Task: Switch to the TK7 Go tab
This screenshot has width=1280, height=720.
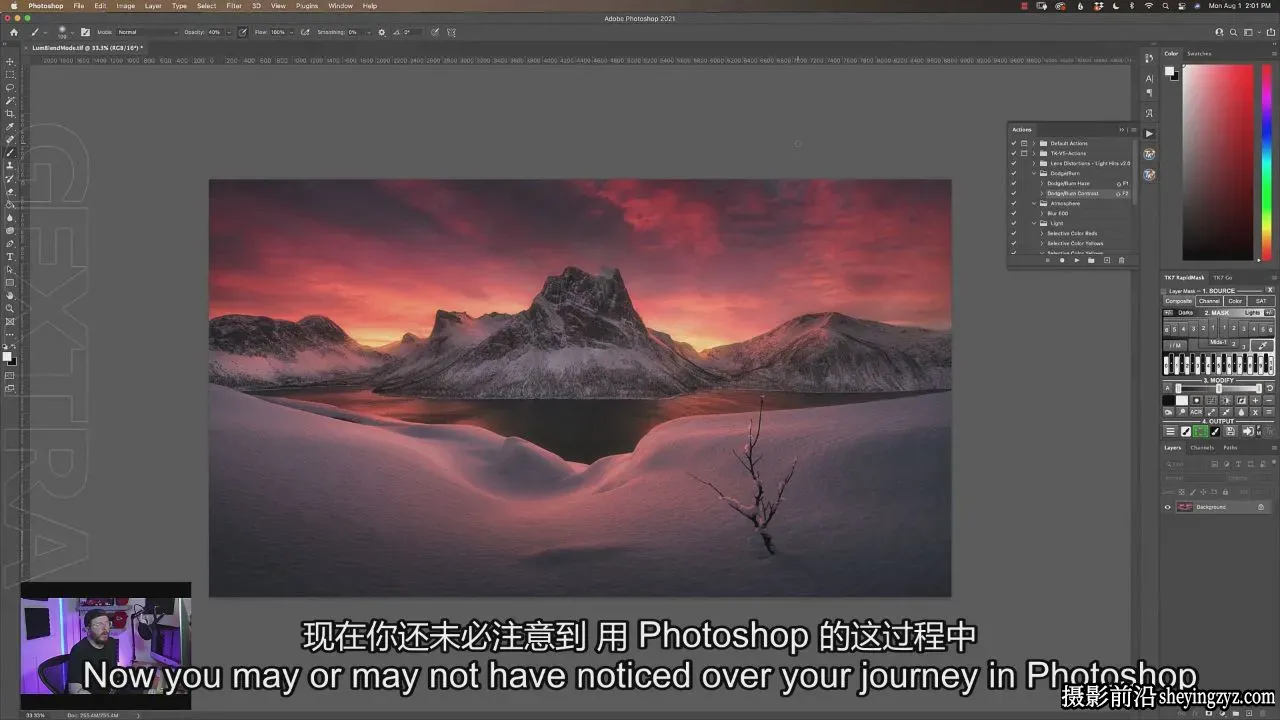Action: click(1222, 277)
